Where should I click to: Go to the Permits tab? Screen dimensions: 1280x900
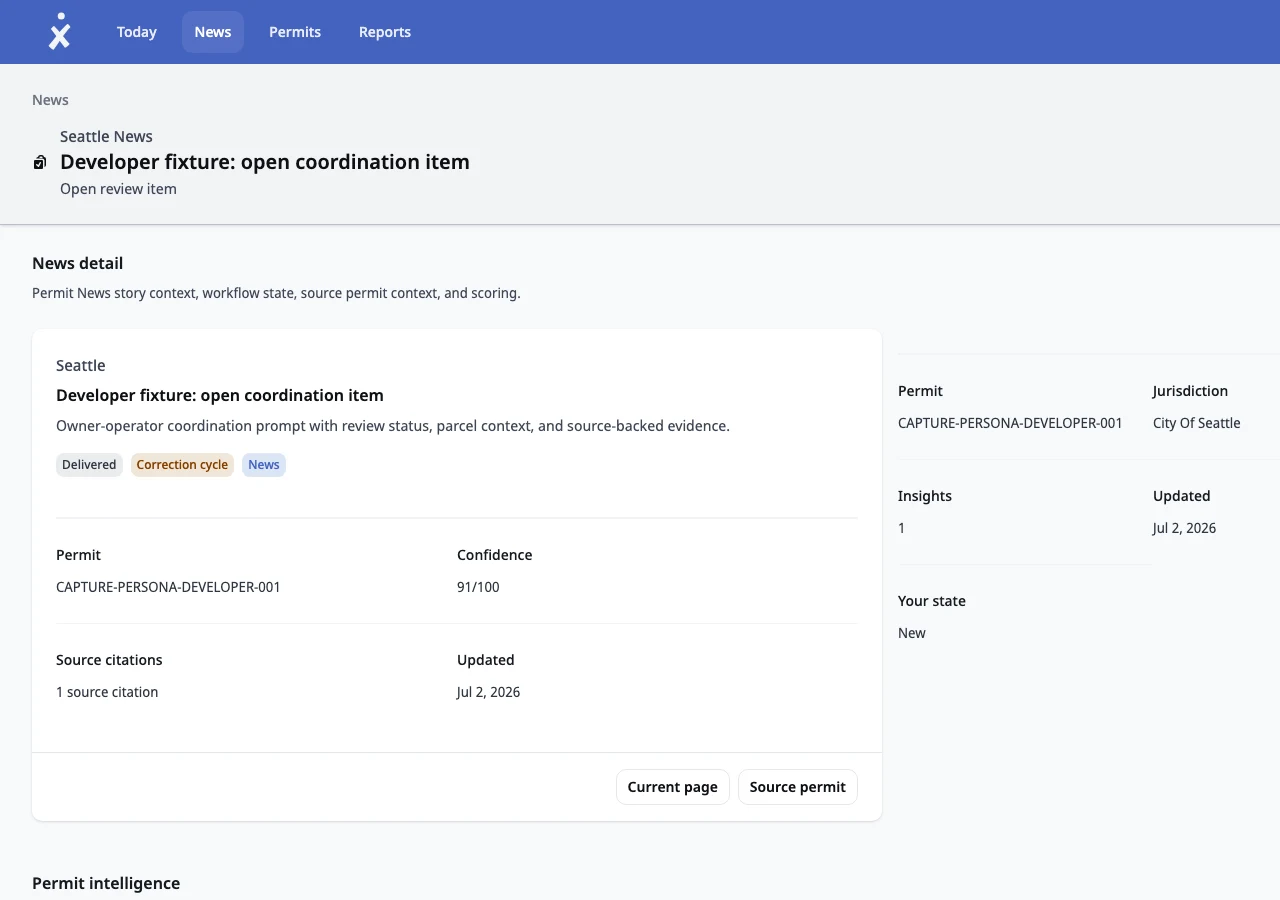295,32
